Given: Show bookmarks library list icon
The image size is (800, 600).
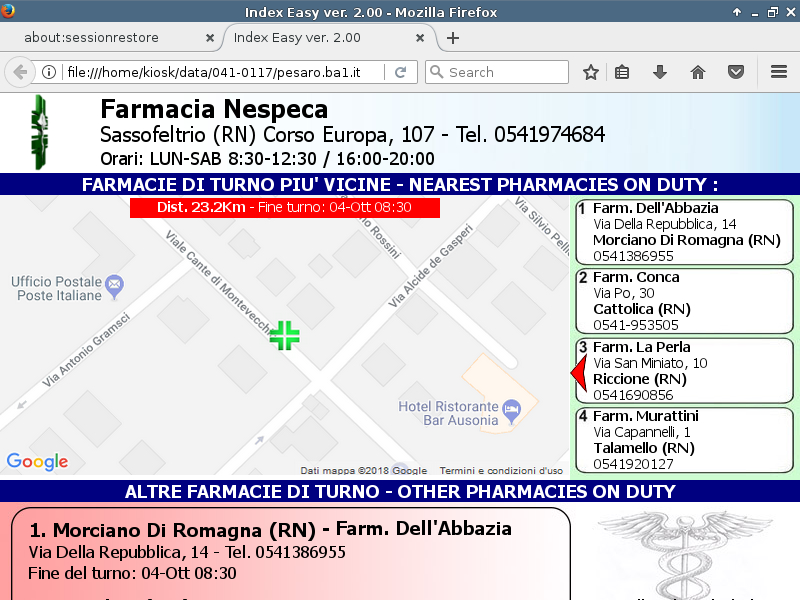Looking at the screenshot, I should pos(622,72).
